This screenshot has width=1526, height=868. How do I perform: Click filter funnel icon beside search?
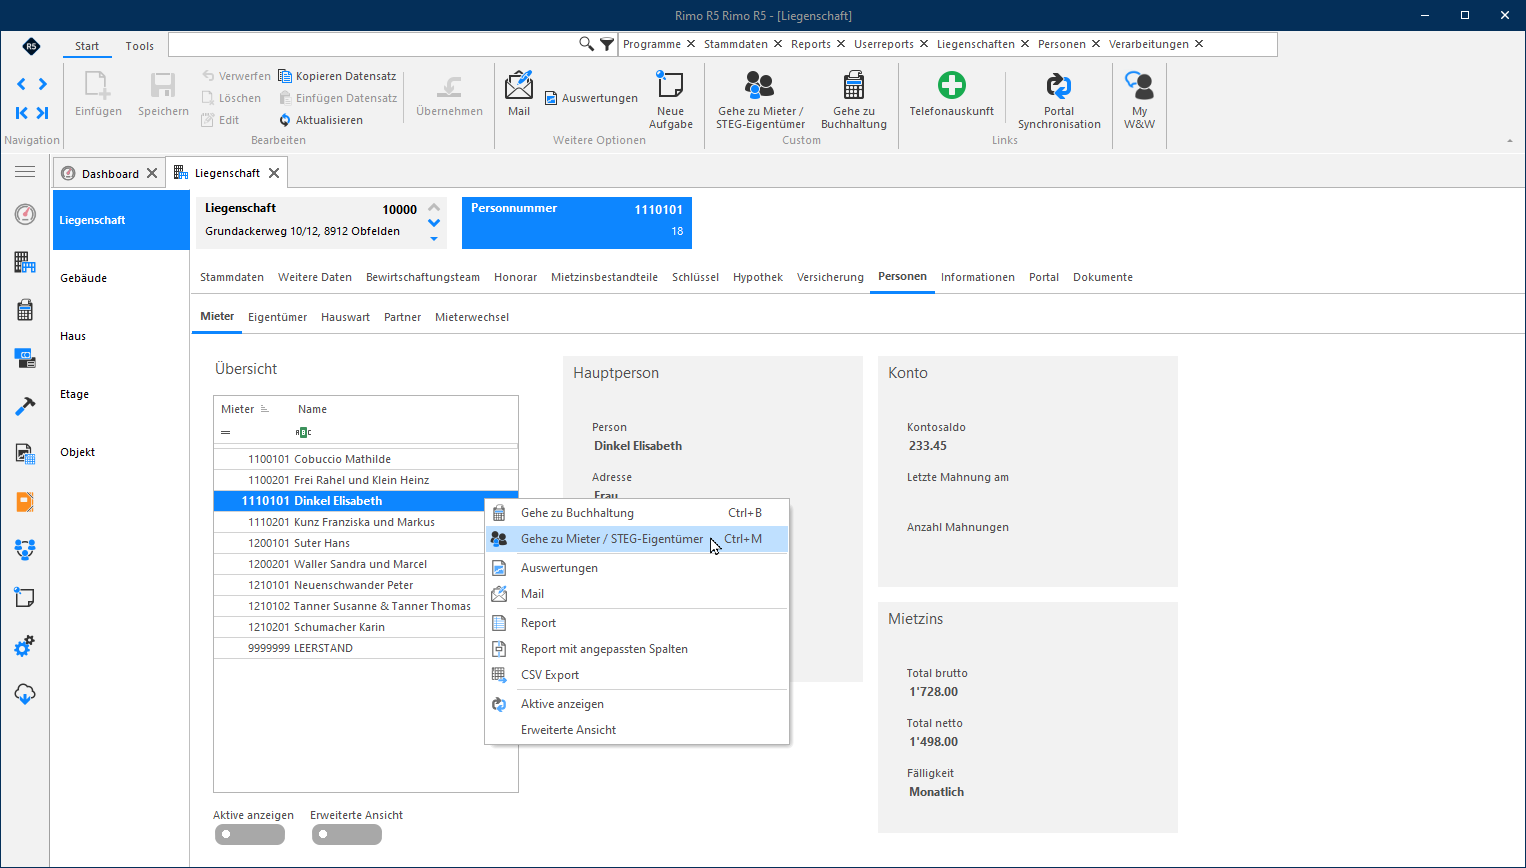606,44
